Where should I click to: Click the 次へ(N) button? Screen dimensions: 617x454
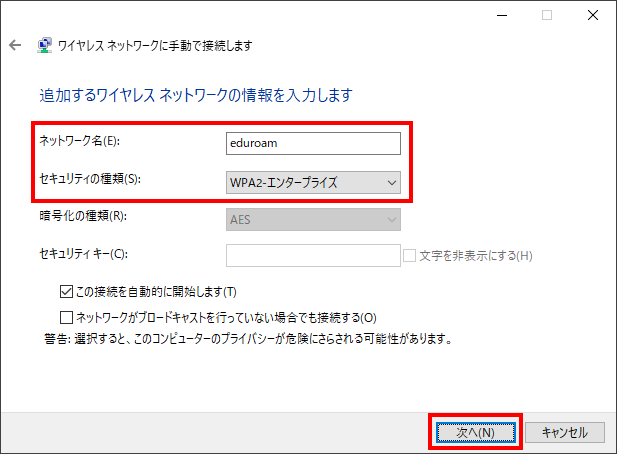pos(475,432)
